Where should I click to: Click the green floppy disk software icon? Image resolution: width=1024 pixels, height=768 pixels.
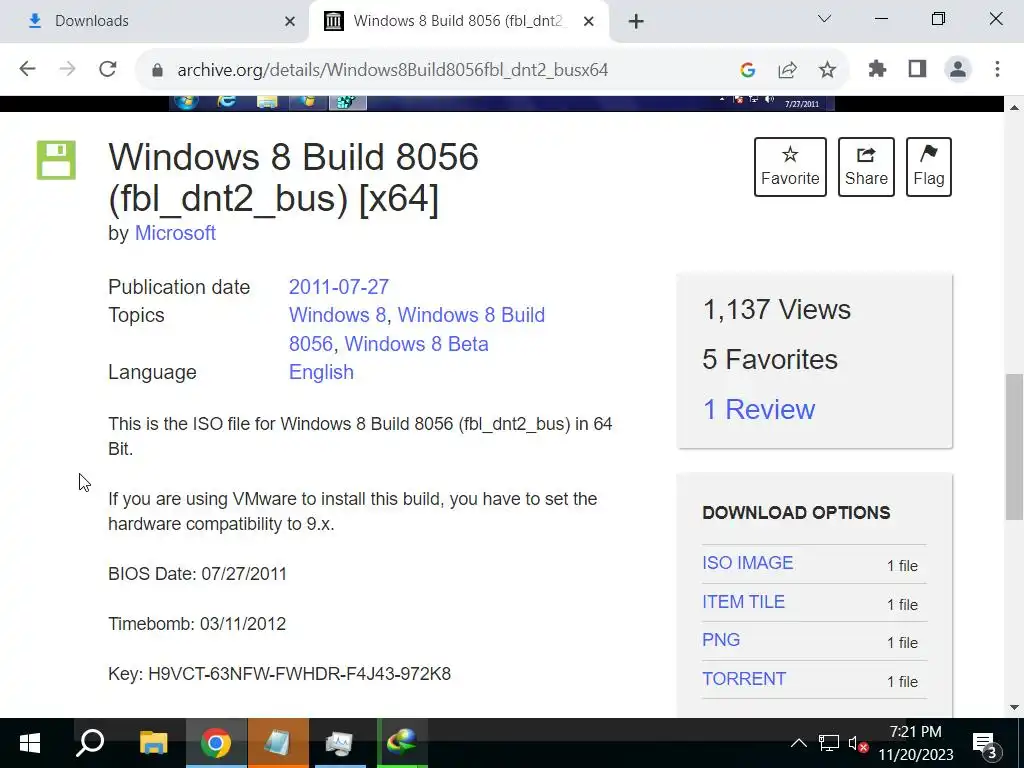click(56, 160)
